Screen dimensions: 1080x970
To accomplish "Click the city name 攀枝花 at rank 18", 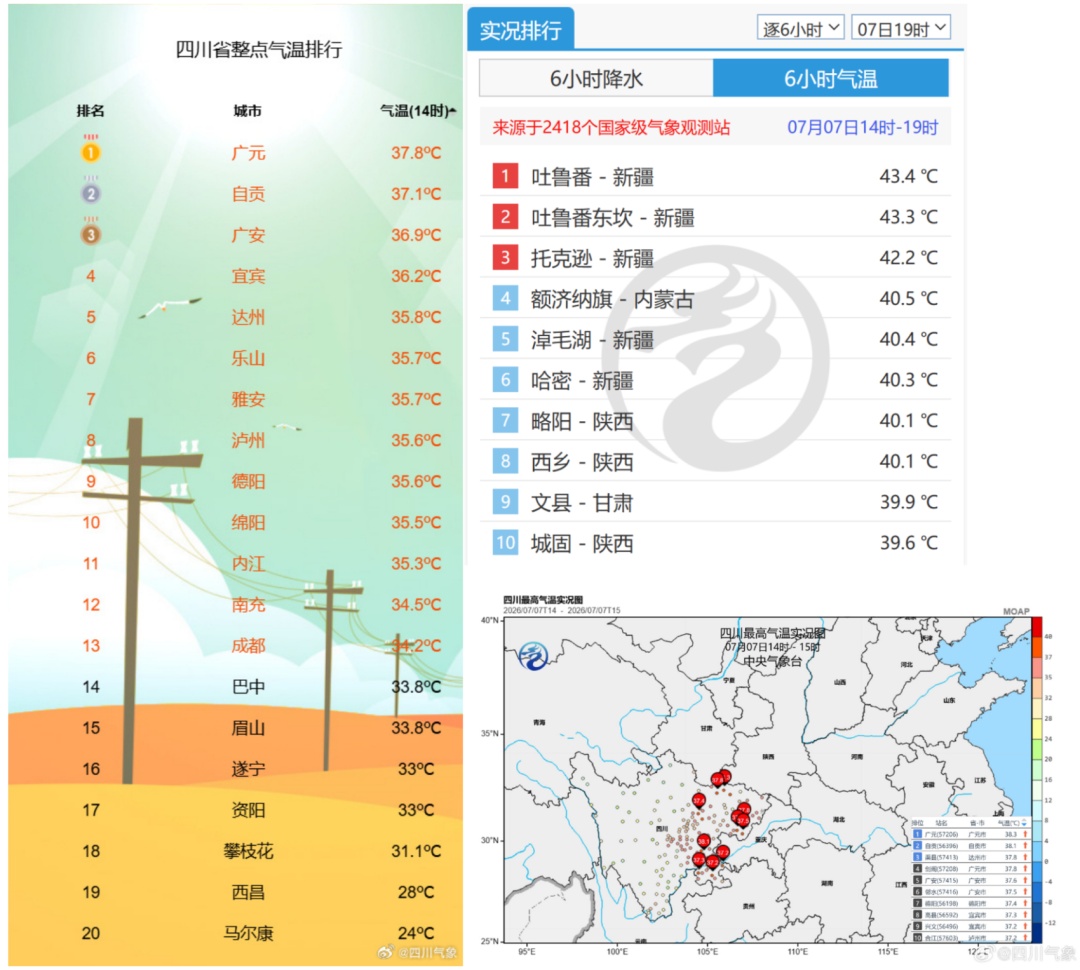I will tap(248, 851).
